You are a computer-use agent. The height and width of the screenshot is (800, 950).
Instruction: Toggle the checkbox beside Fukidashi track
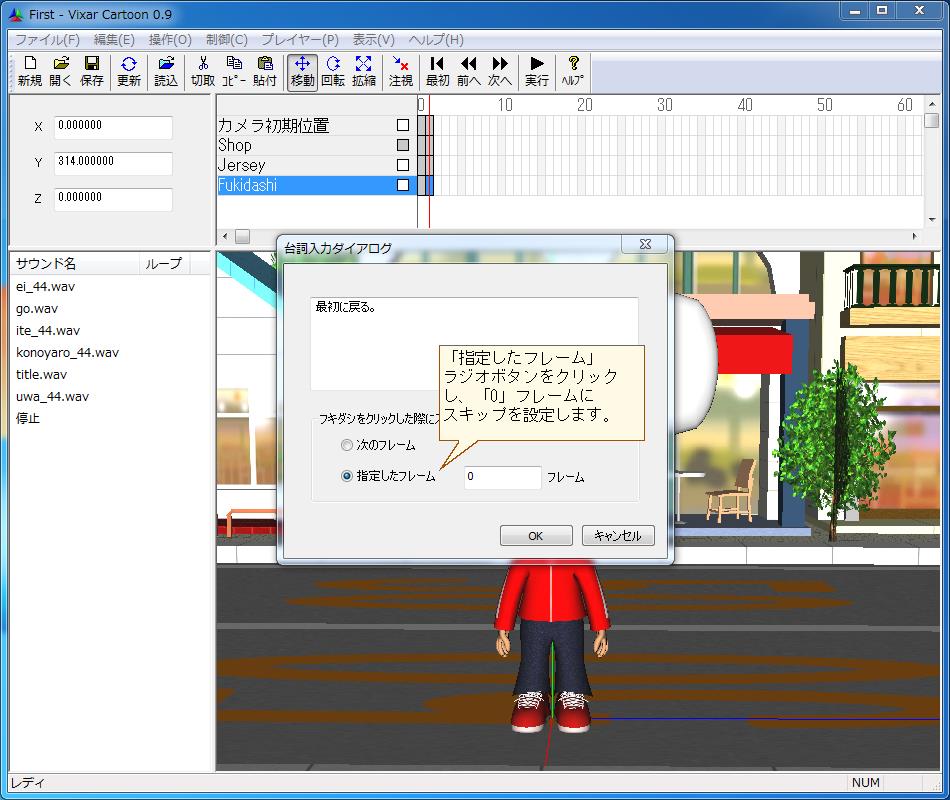(x=404, y=185)
